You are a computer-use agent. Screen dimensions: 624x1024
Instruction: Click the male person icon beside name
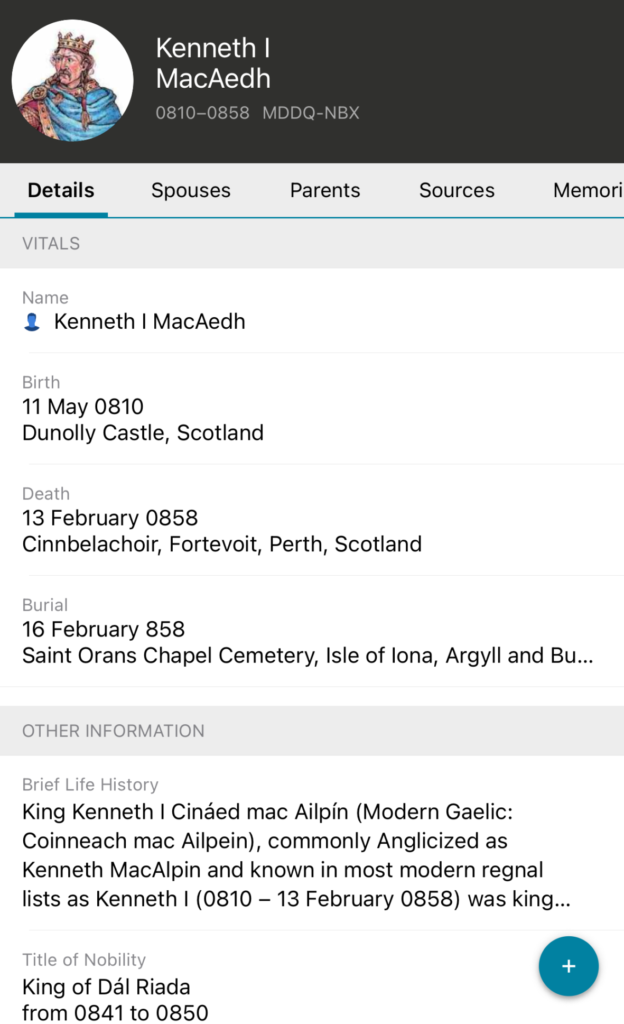(32, 322)
